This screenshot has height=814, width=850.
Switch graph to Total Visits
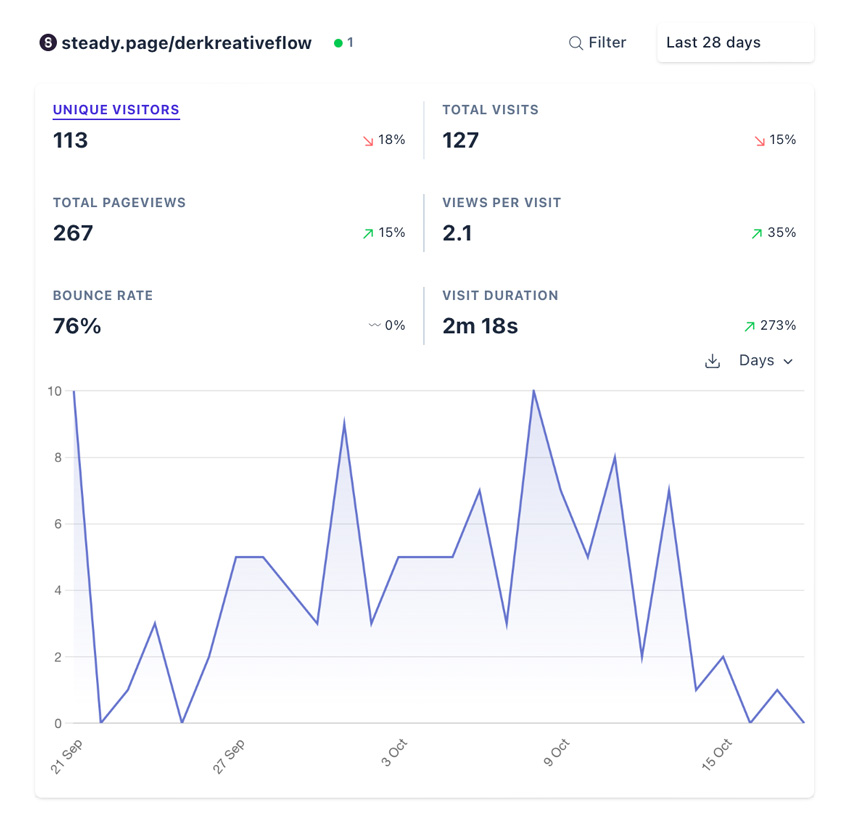pos(490,110)
